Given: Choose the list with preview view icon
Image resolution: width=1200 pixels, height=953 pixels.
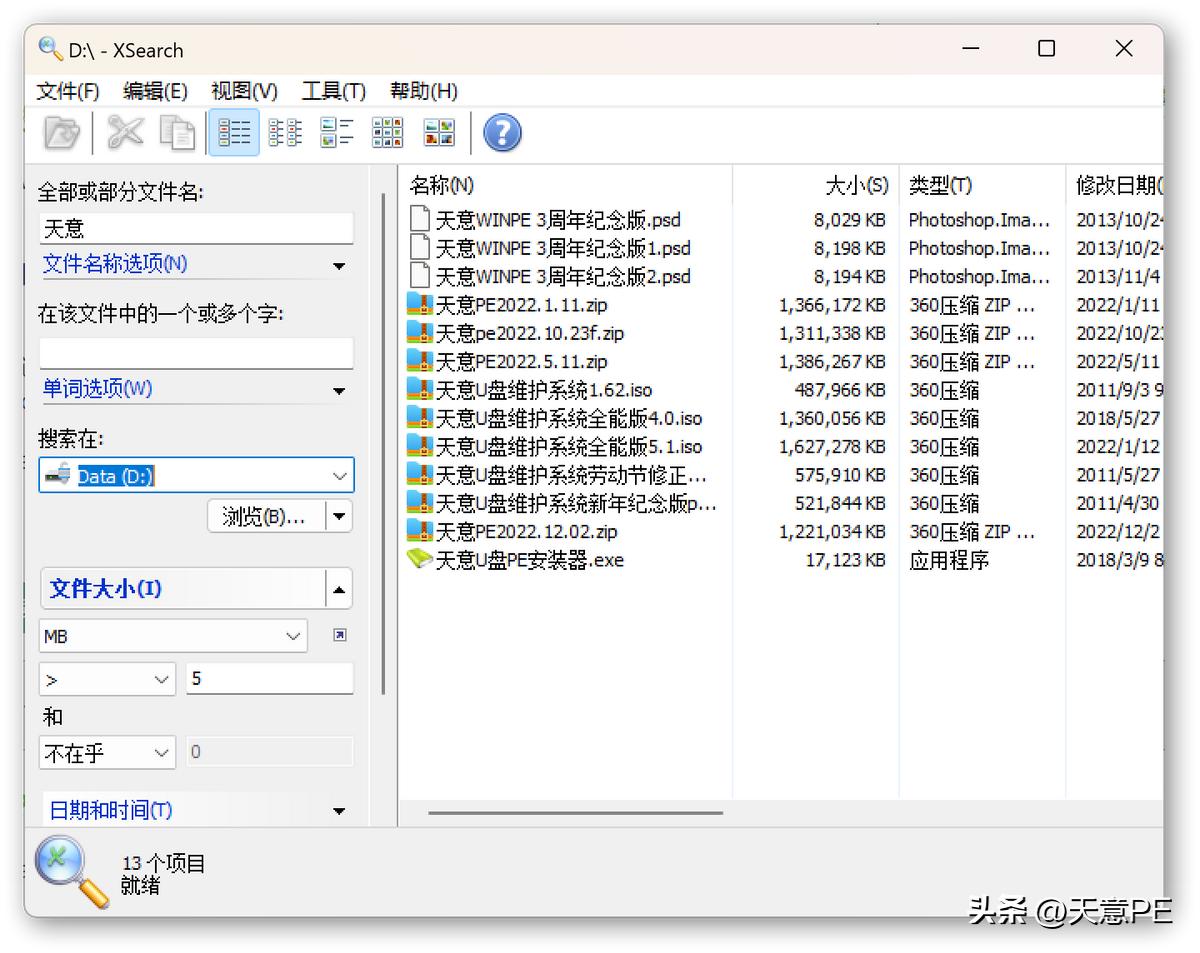Looking at the screenshot, I should point(336,131).
